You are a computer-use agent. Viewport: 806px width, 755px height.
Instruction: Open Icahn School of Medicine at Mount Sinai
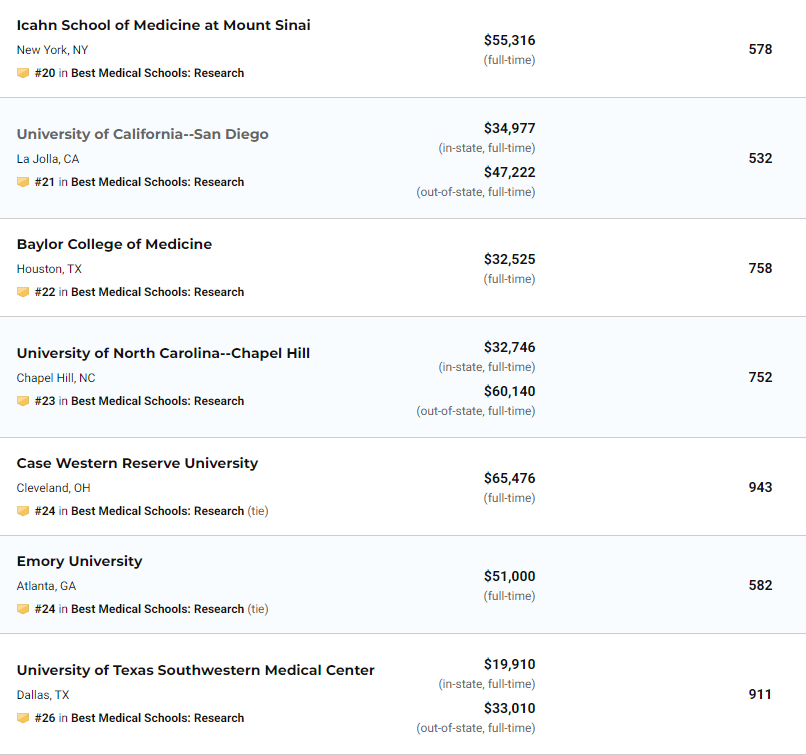coord(163,25)
